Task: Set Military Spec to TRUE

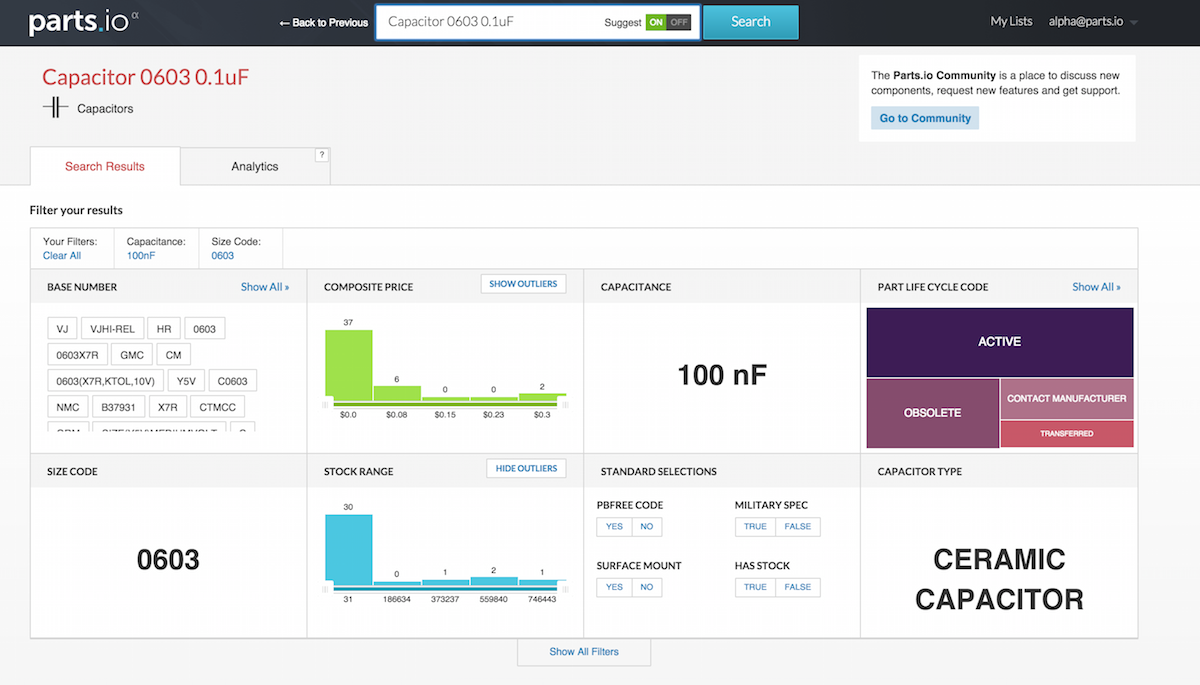Action: point(756,526)
